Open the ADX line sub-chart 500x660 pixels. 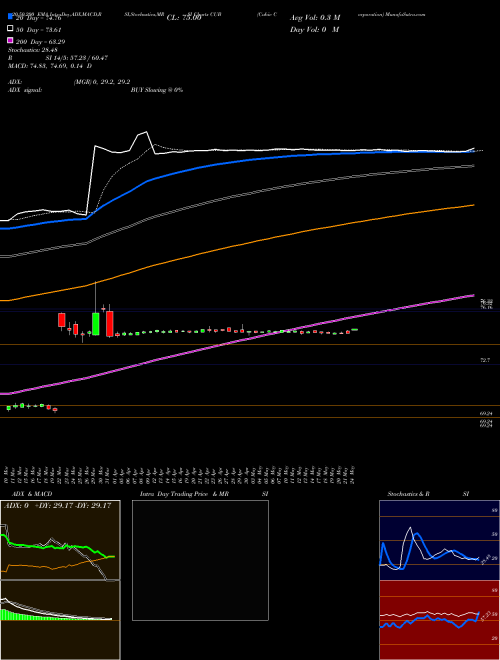pos(60,540)
